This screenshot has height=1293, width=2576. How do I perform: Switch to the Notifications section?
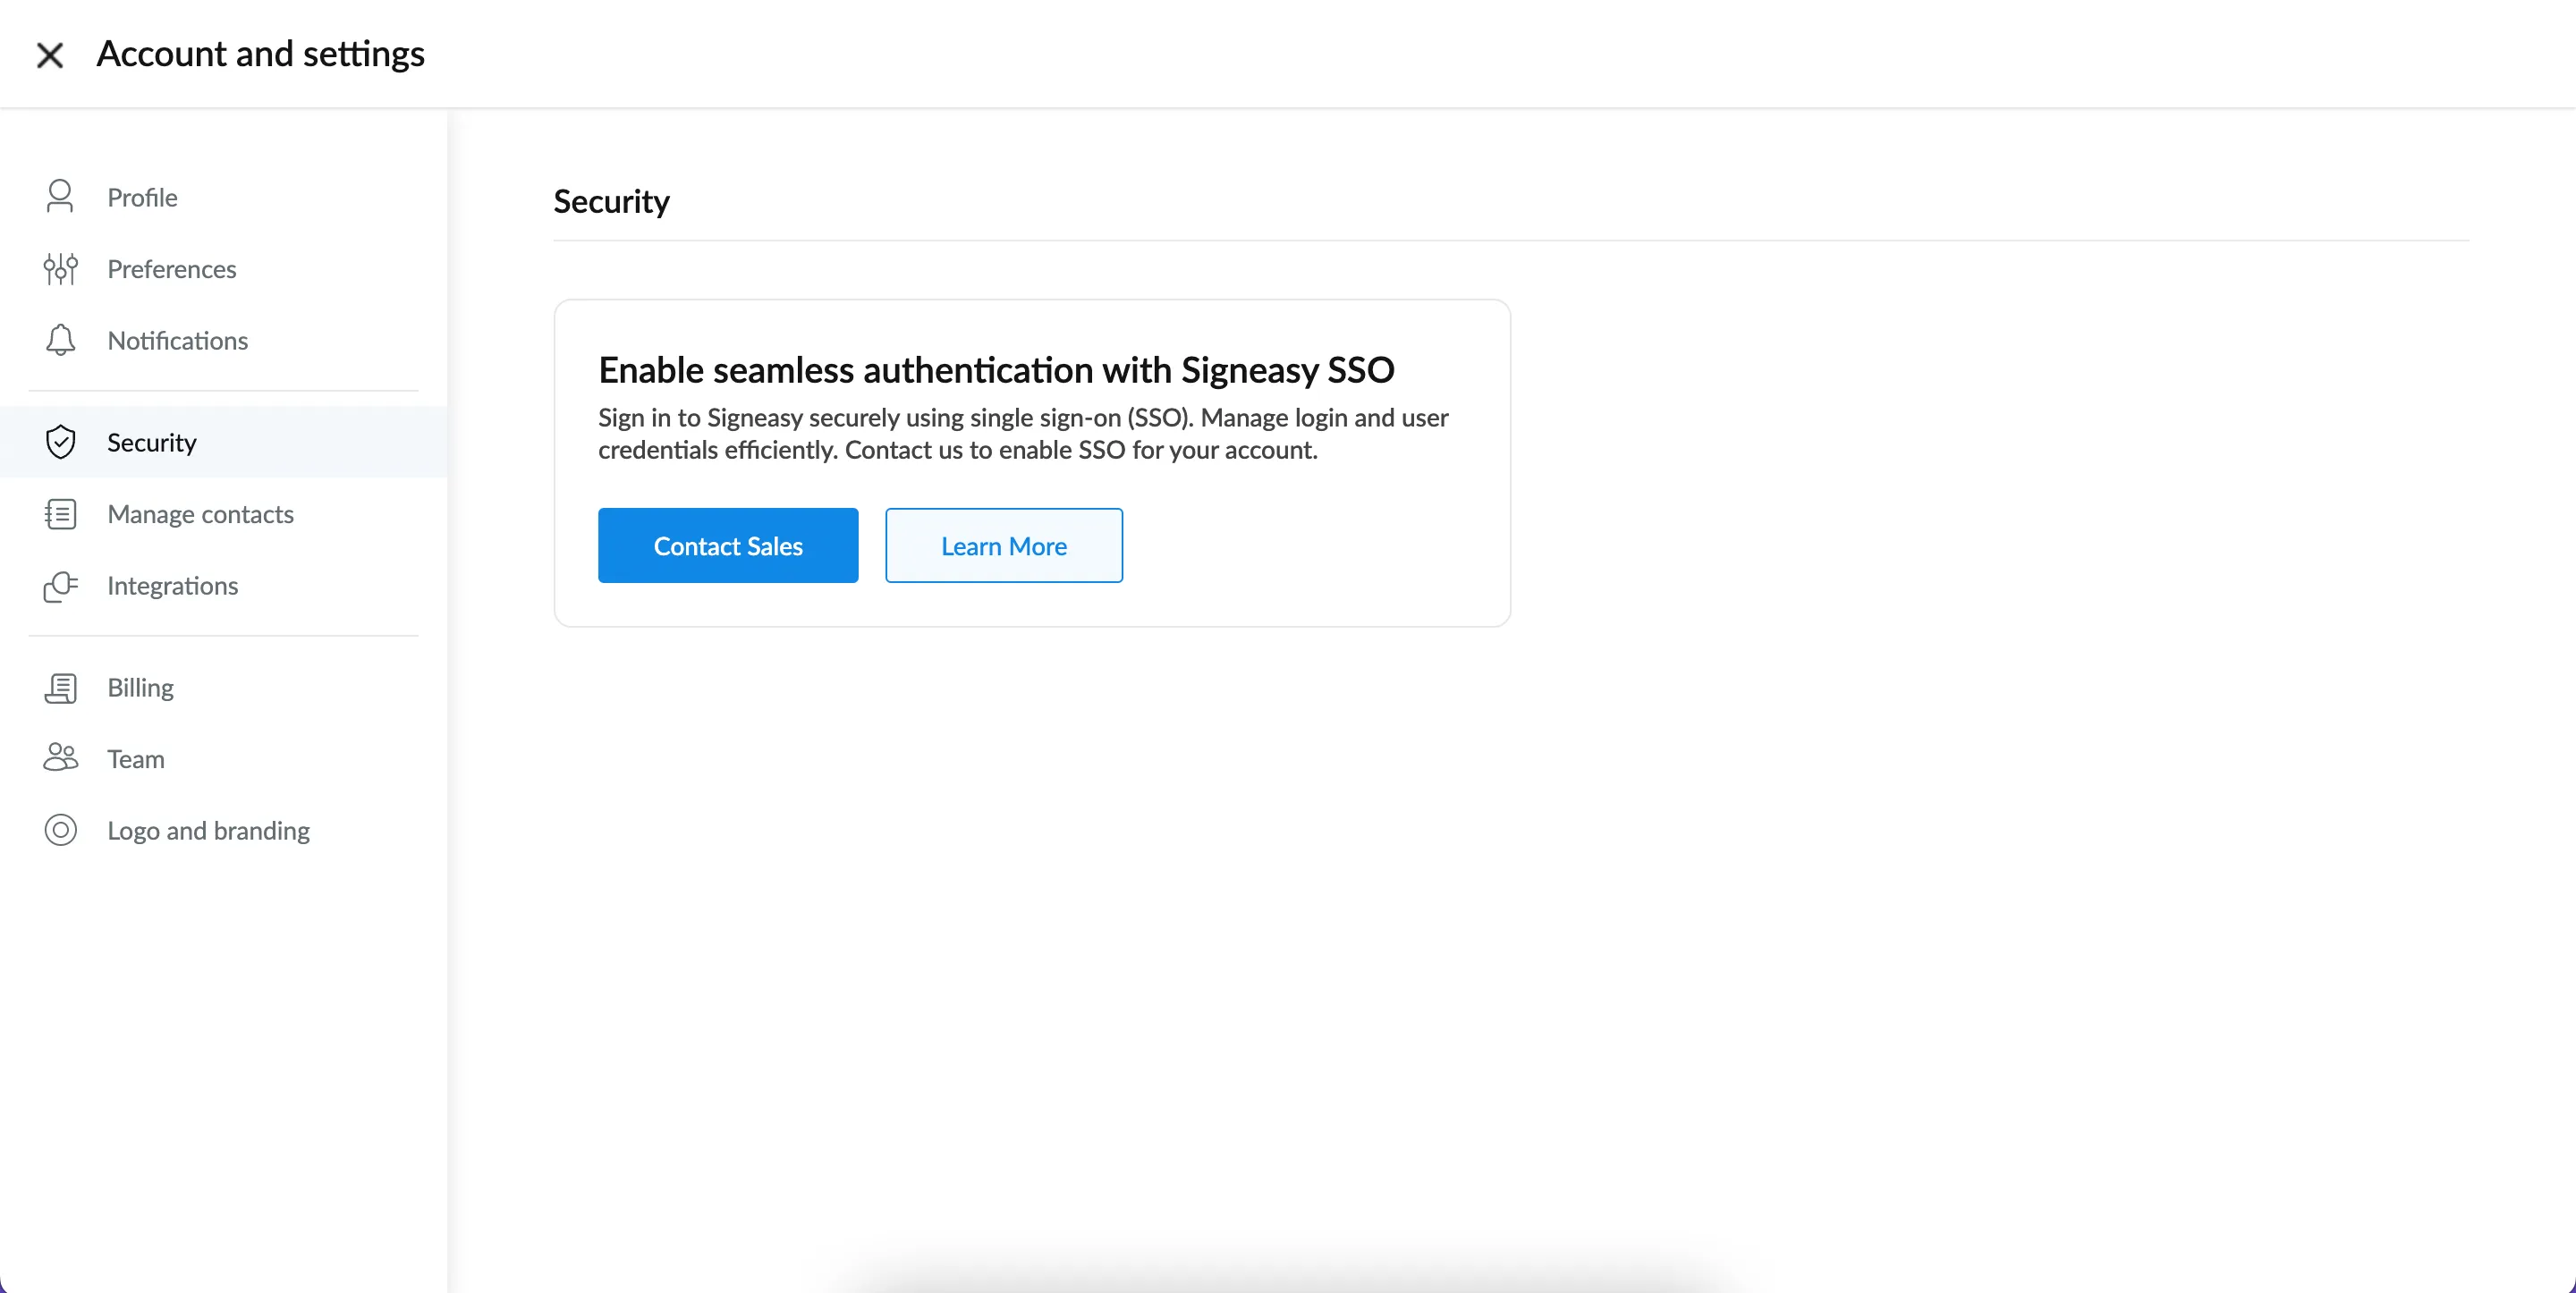(178, 340)
